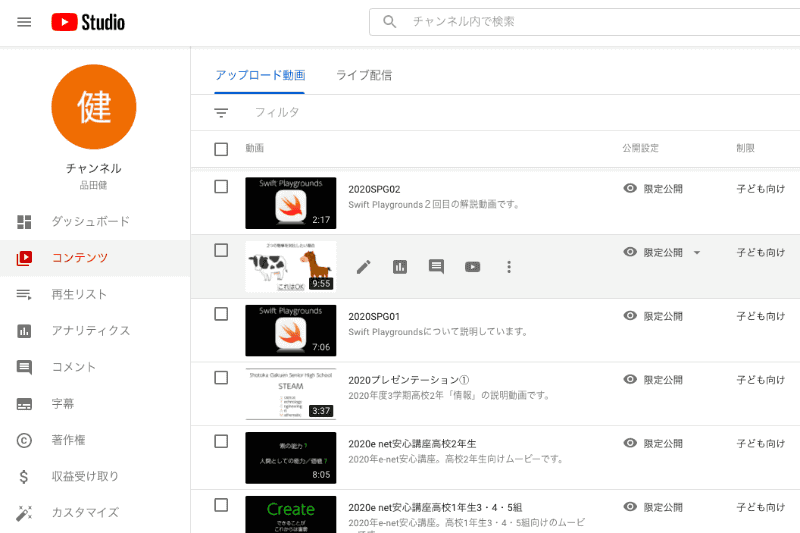Click the コンテンツ video library icon

point(24,258)
